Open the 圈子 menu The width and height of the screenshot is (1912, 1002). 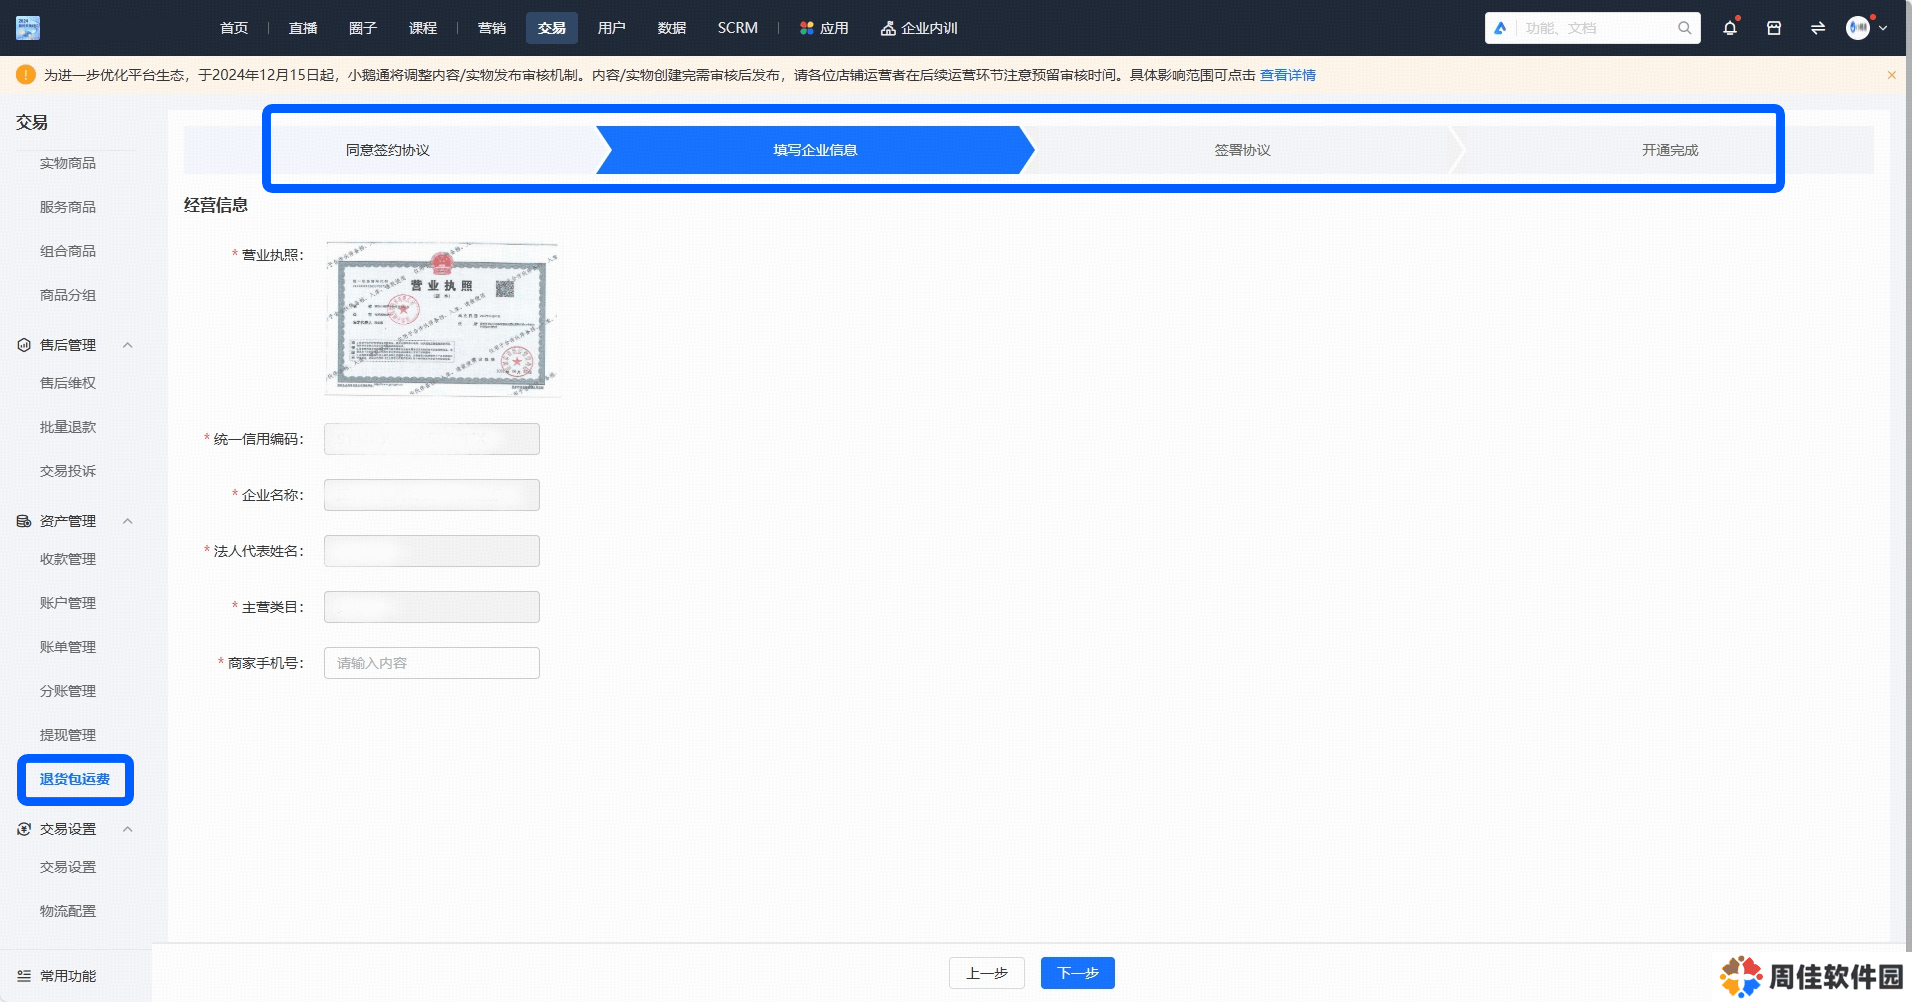pyautogui.click(x=363, y=28)
